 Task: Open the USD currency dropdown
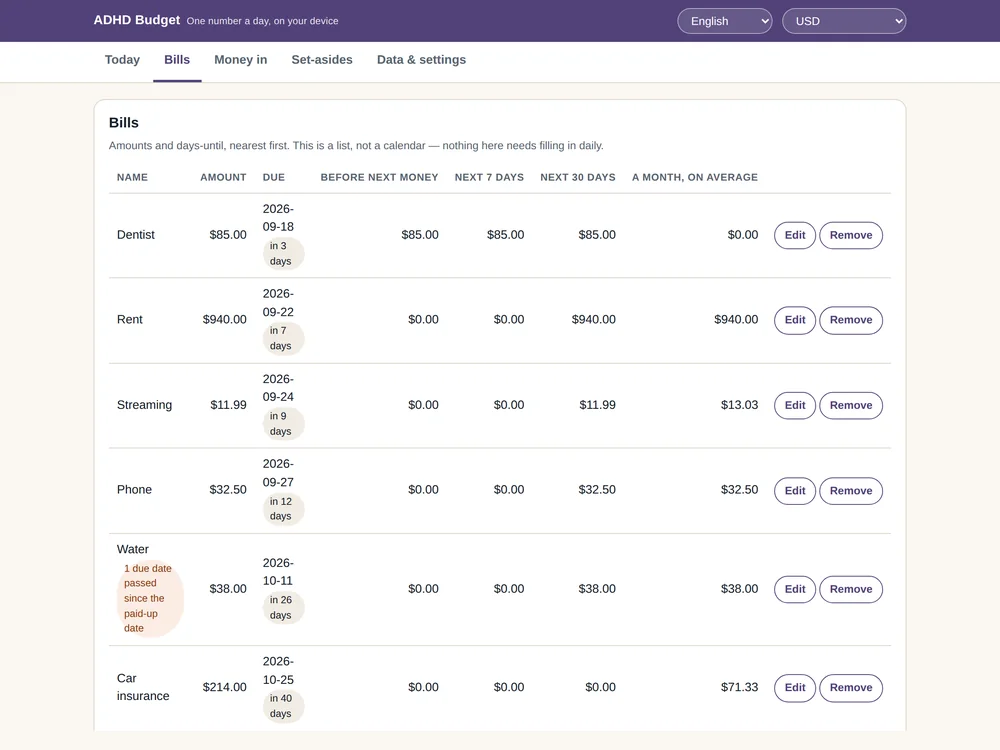click(x=844, y=21)
